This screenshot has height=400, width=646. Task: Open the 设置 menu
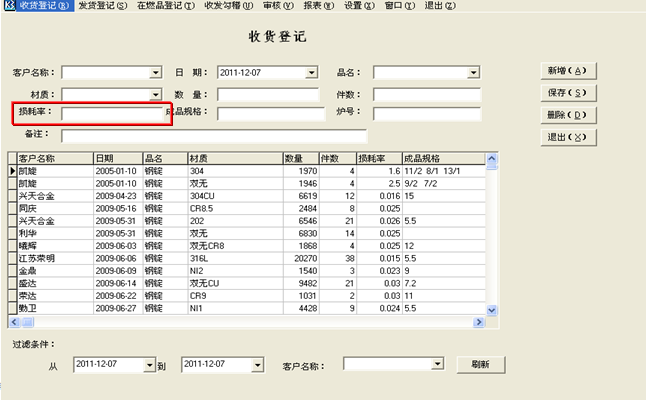point(359,6)
